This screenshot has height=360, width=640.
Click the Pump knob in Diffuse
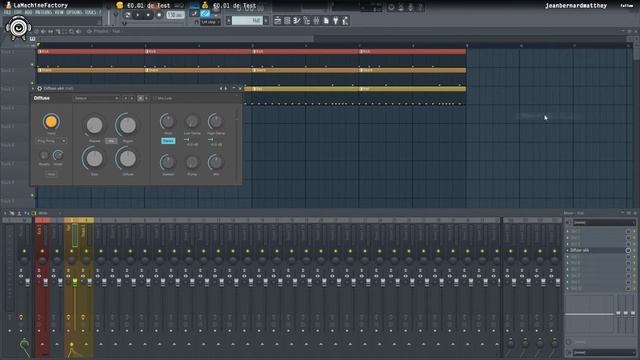[192, 162]
